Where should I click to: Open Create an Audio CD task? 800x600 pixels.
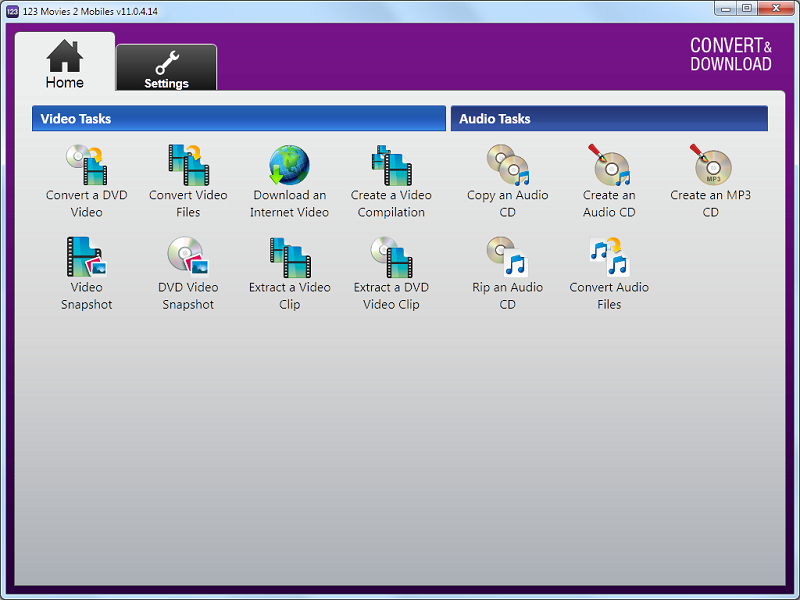pos(609,166)
